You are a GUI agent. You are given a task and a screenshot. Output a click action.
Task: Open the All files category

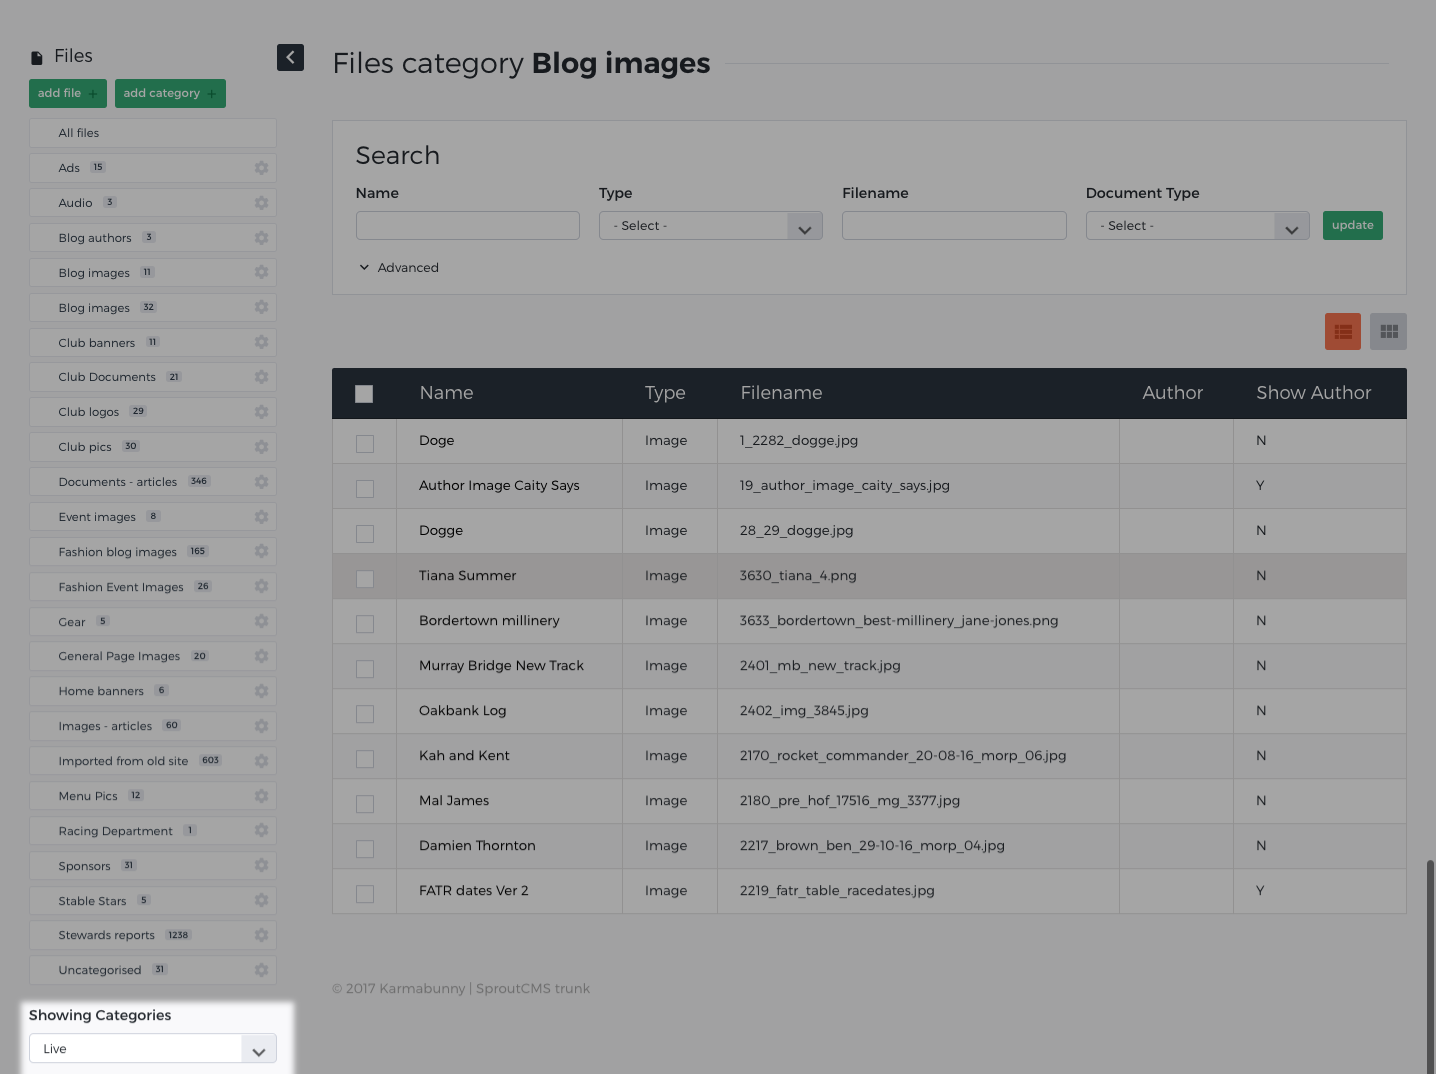click(x=153, y=133)
